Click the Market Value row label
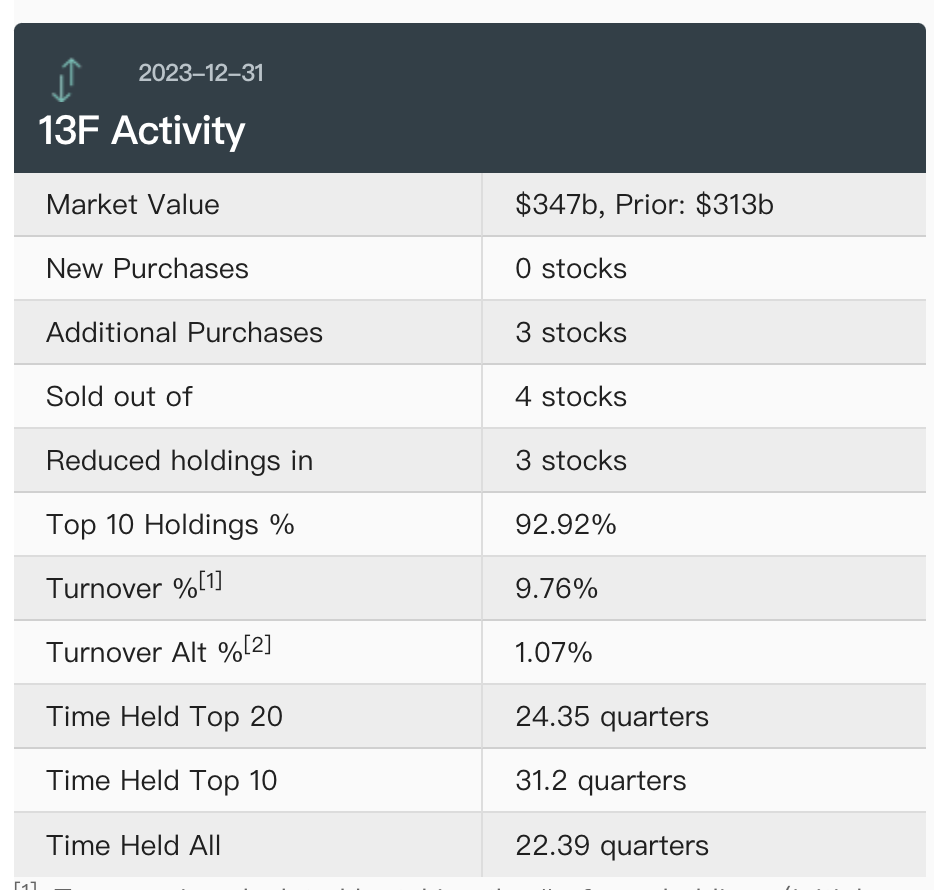The height and width of the screenshot is (890, 934). coord(132,205)
